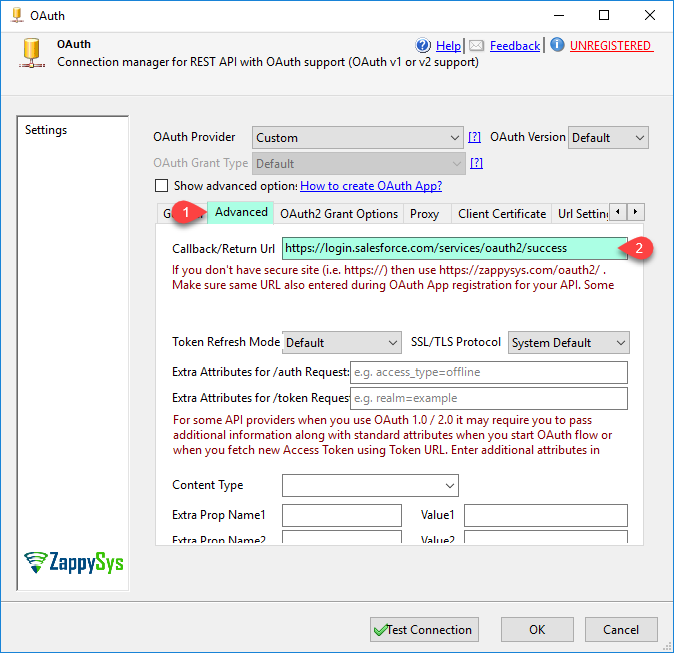Click the Value1 input field
This screenshot has width=674, height=653.
tap(546, 515)
